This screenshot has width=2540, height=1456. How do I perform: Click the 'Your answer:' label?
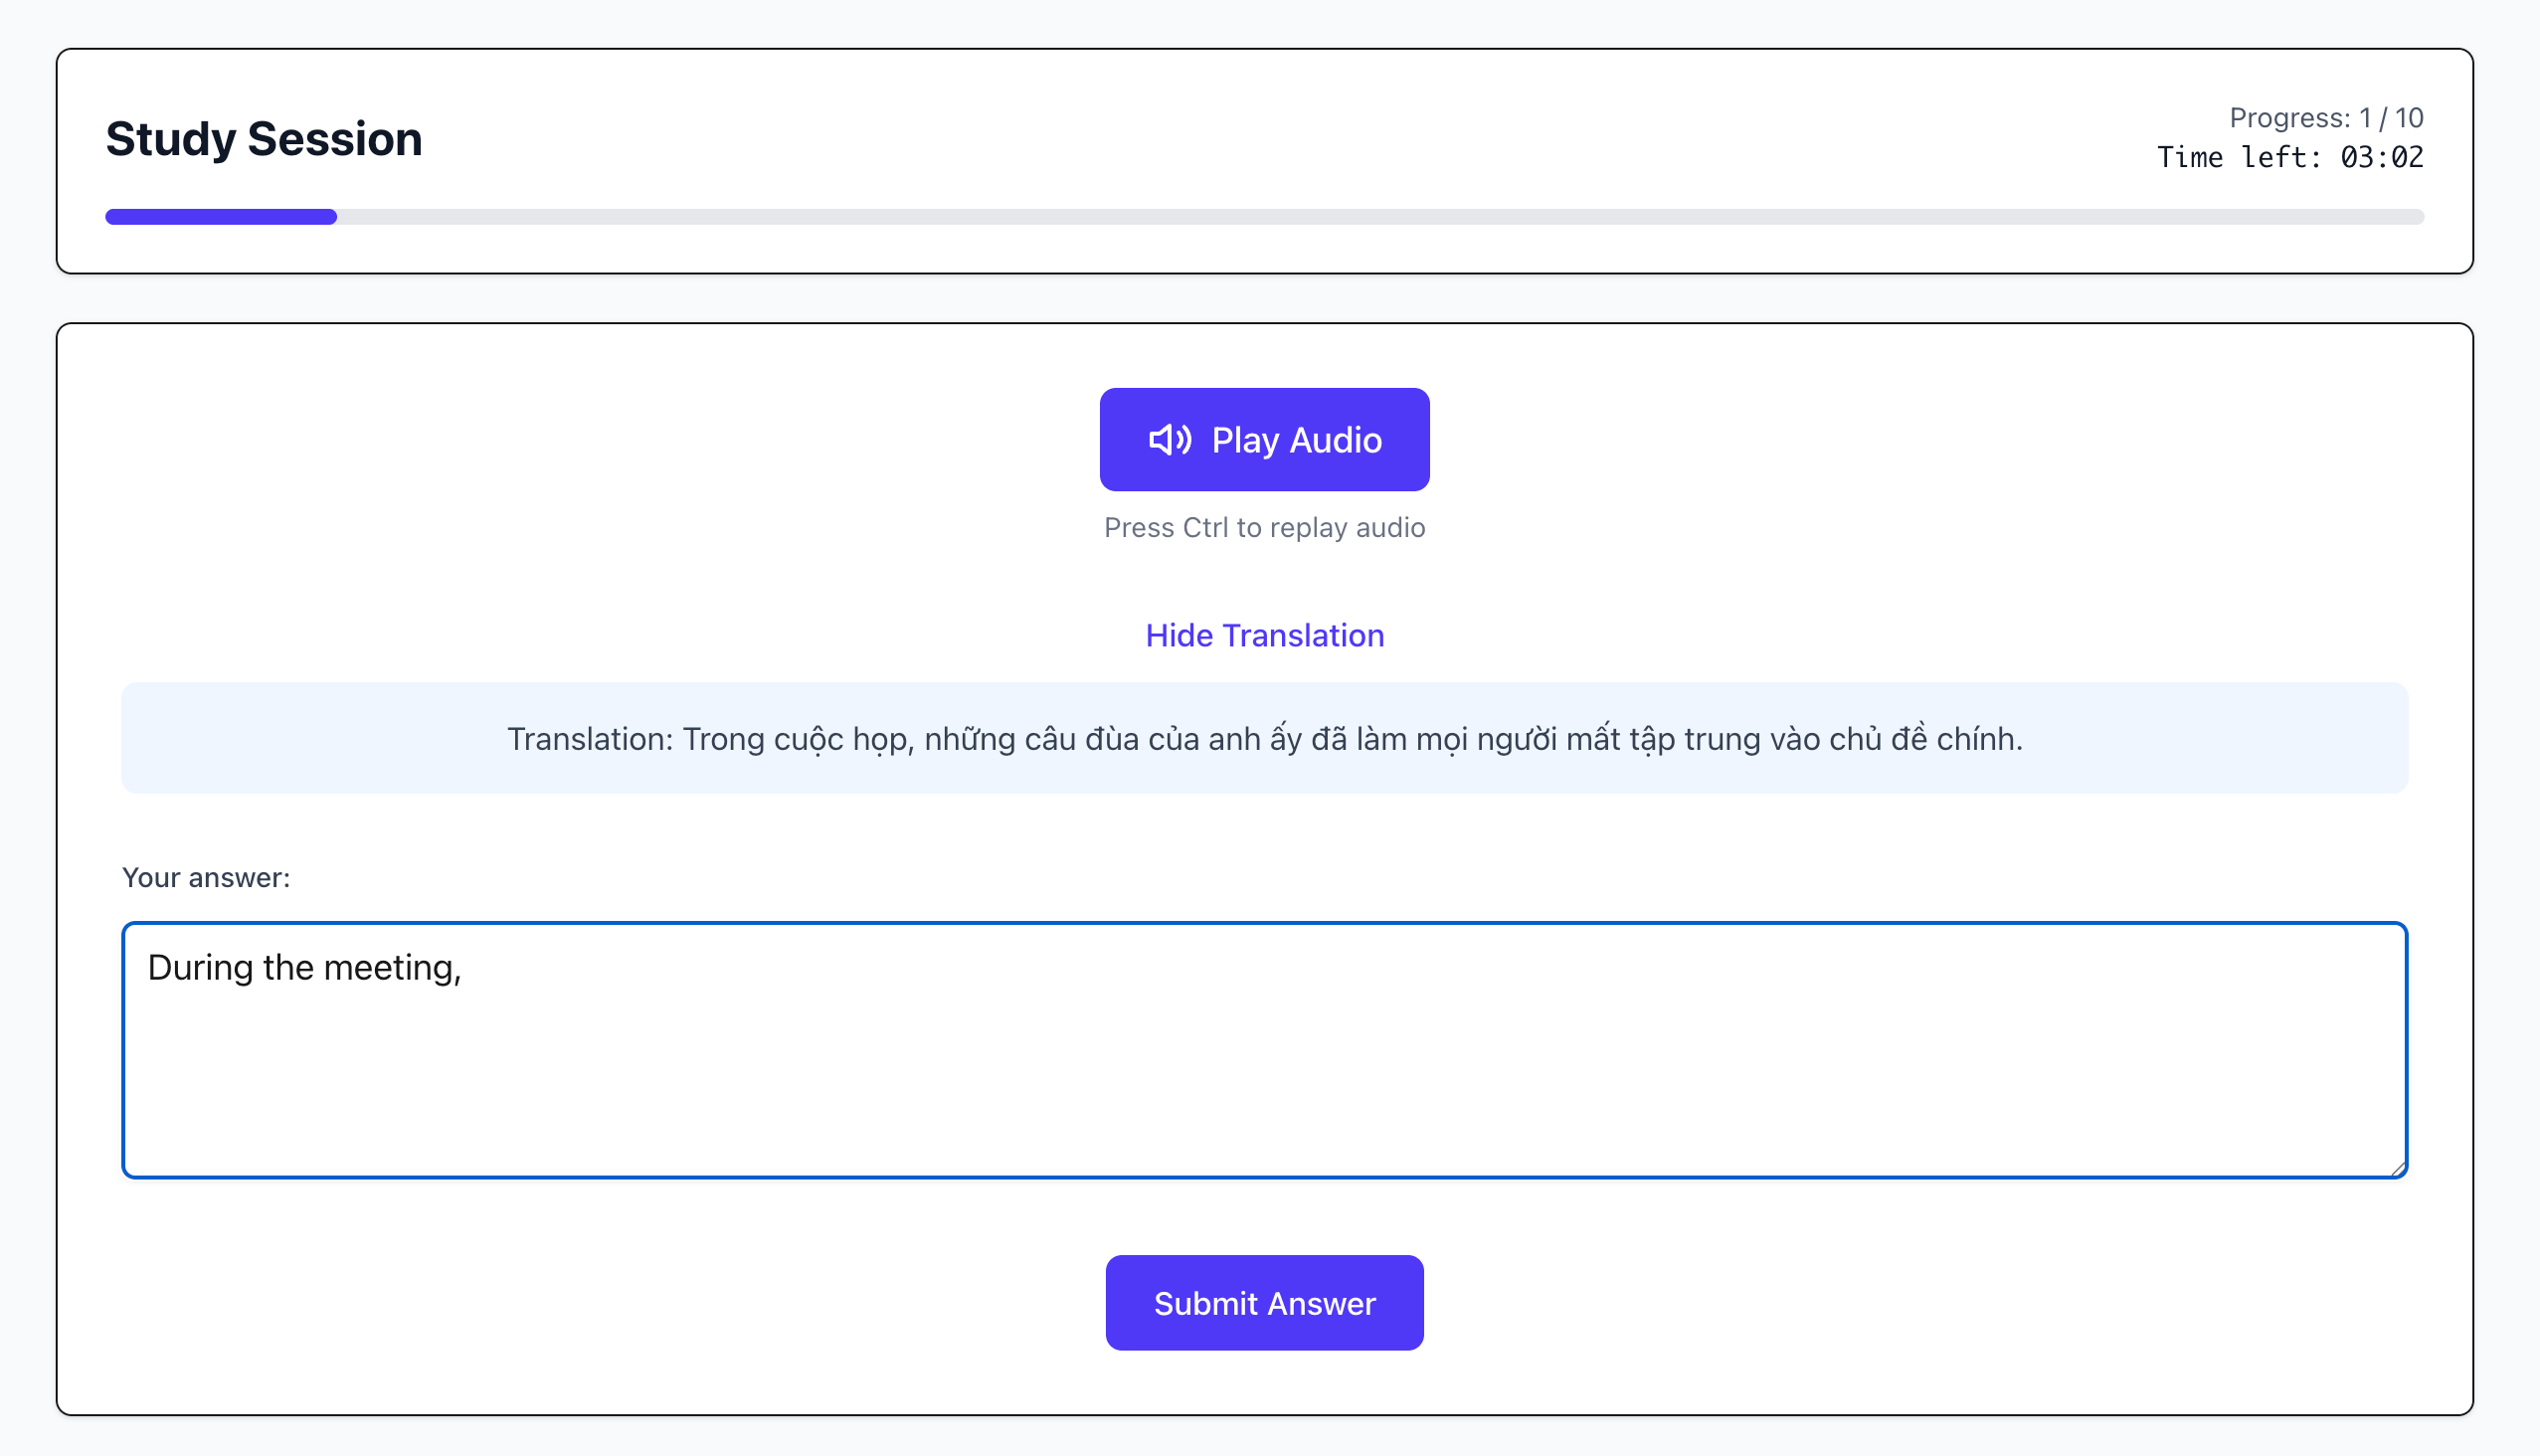(x=206, y=877)
